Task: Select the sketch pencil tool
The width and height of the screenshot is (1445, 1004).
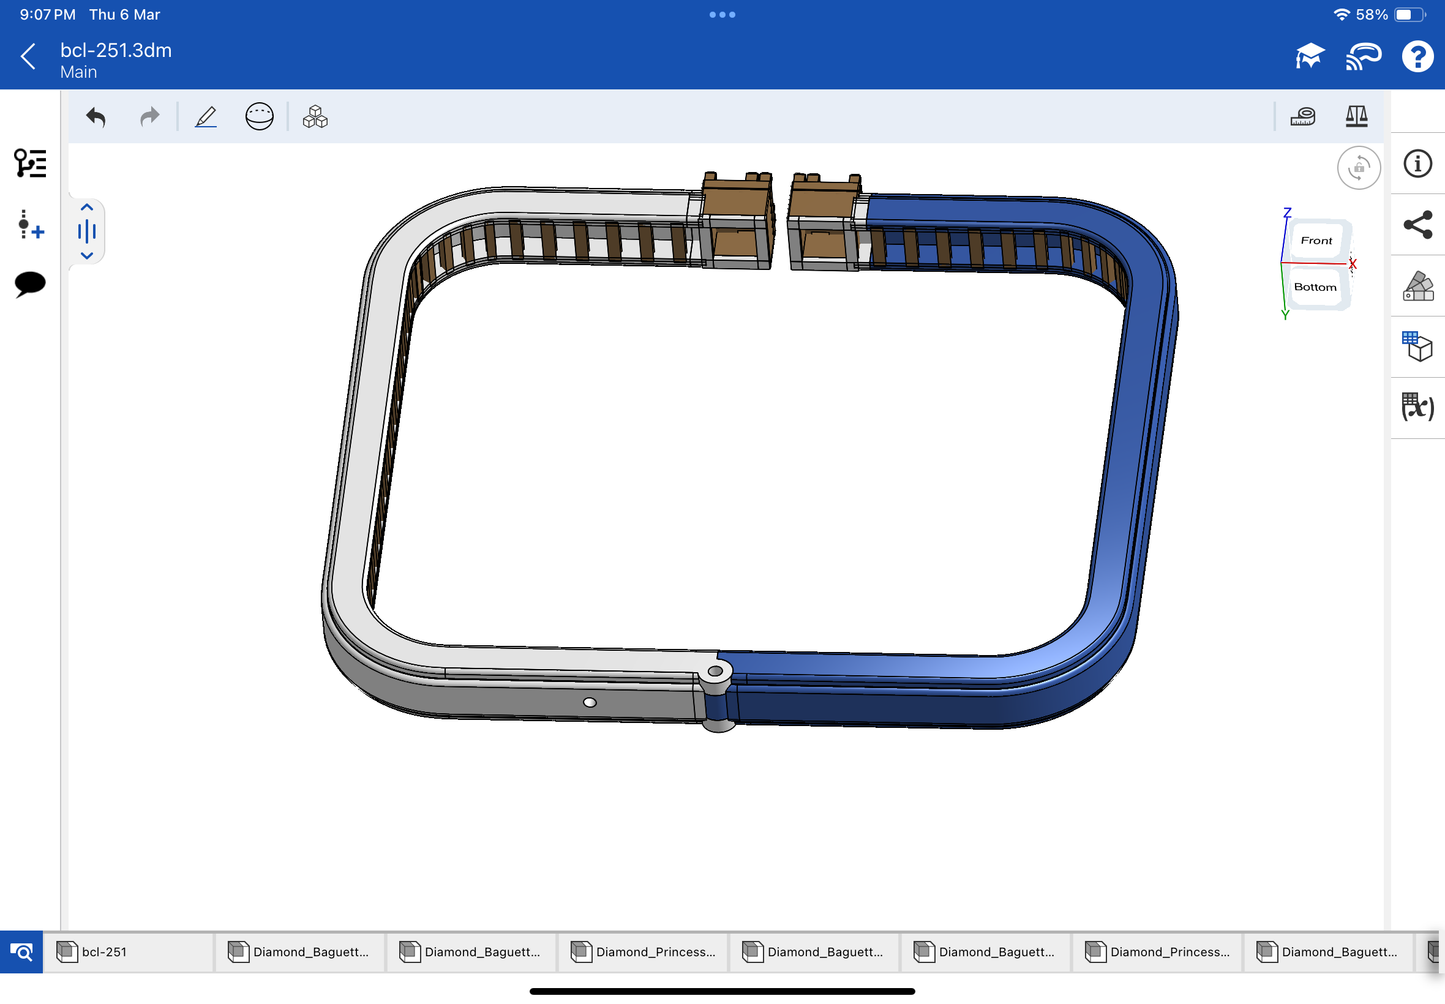Action: click(x=206, y=118)
